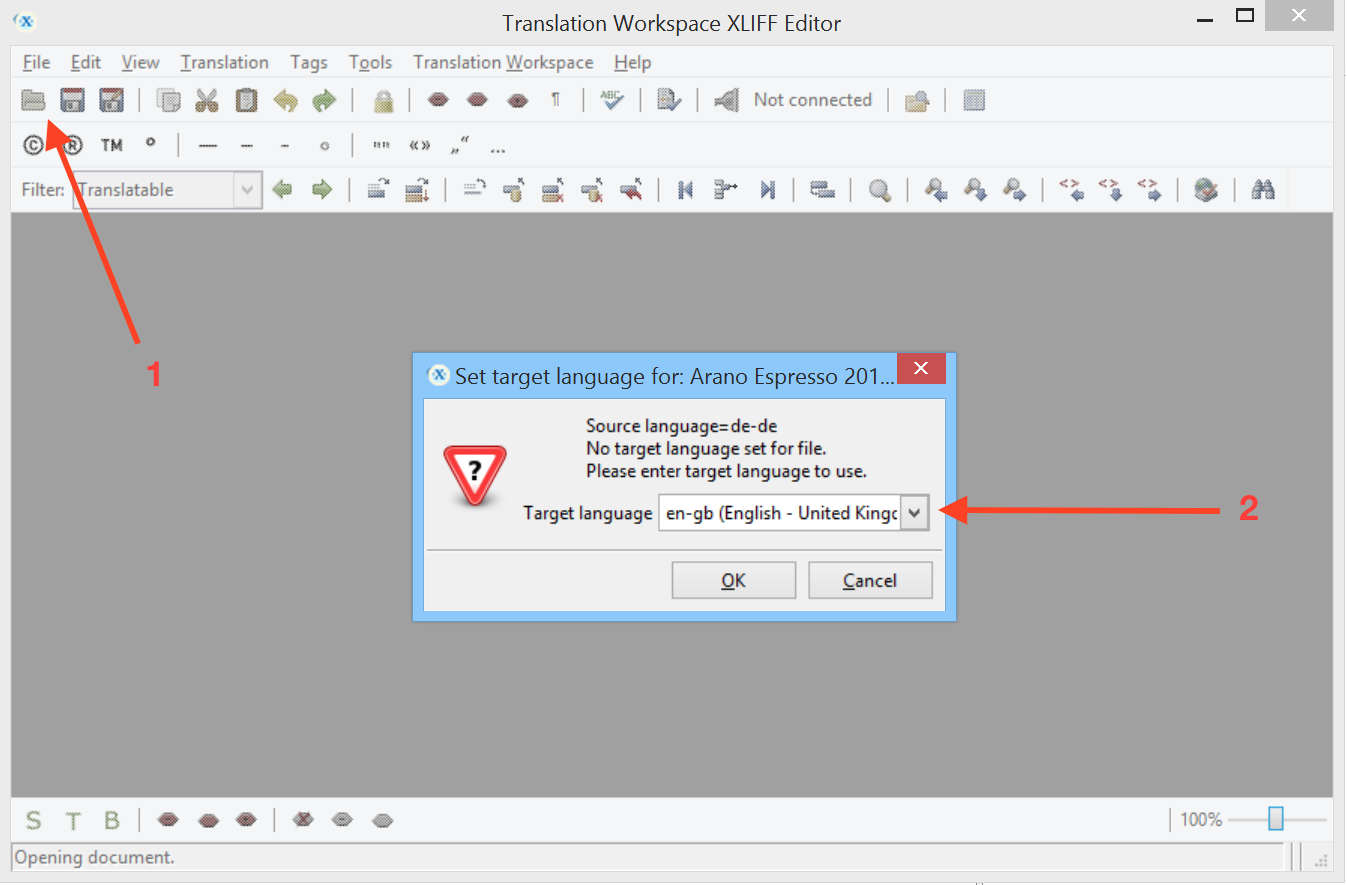Open the Translation menu
1347x885 pixels.
click(x=224, y=62)
